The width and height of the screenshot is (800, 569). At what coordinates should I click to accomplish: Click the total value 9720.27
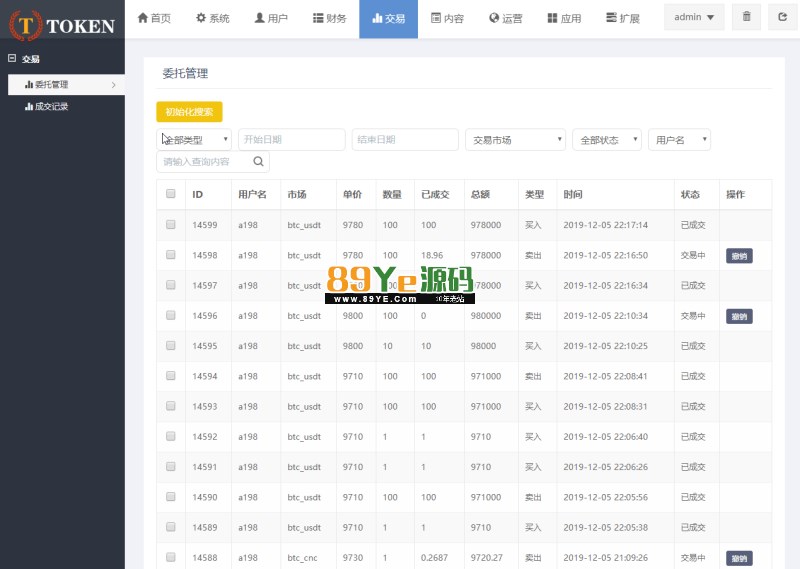[x=486, y=558]
